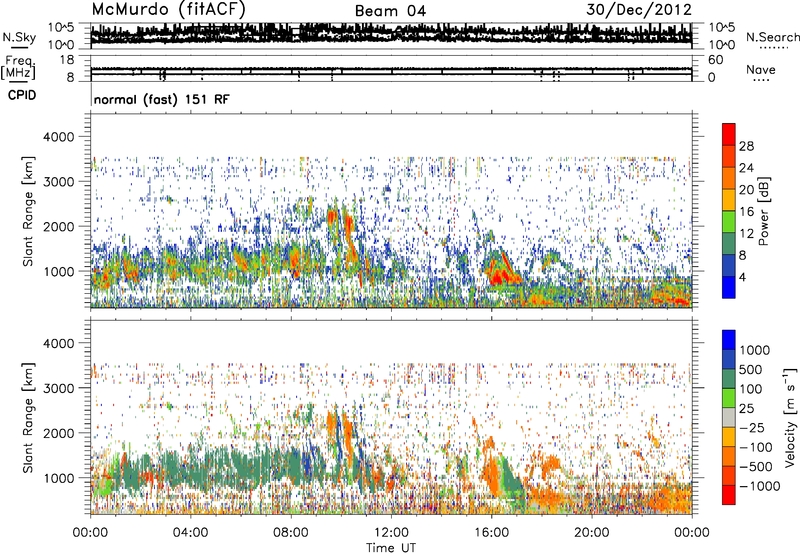Click the Freq. [MHz] axis label
800x554 pixels.
tap(19, 67)
